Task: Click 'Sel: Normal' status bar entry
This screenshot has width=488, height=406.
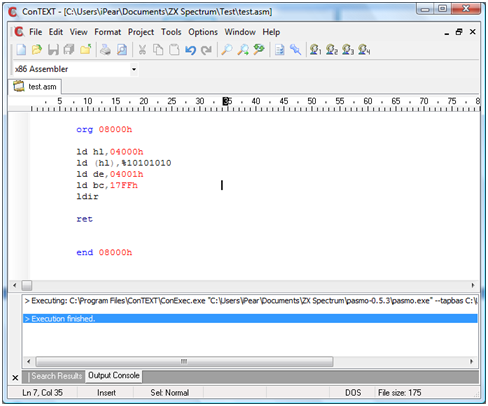Action: coord(169,393)
